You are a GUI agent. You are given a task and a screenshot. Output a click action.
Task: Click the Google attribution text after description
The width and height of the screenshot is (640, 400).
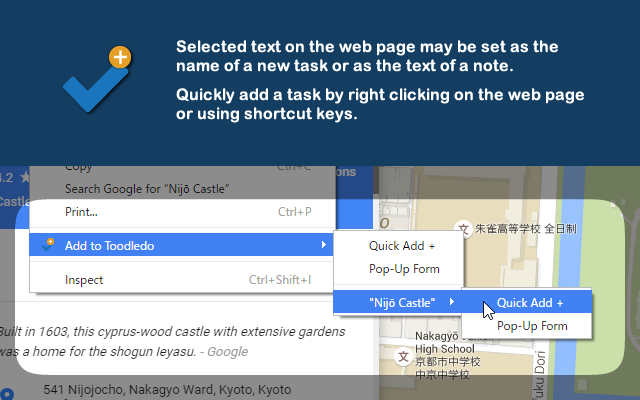[227, 351]
